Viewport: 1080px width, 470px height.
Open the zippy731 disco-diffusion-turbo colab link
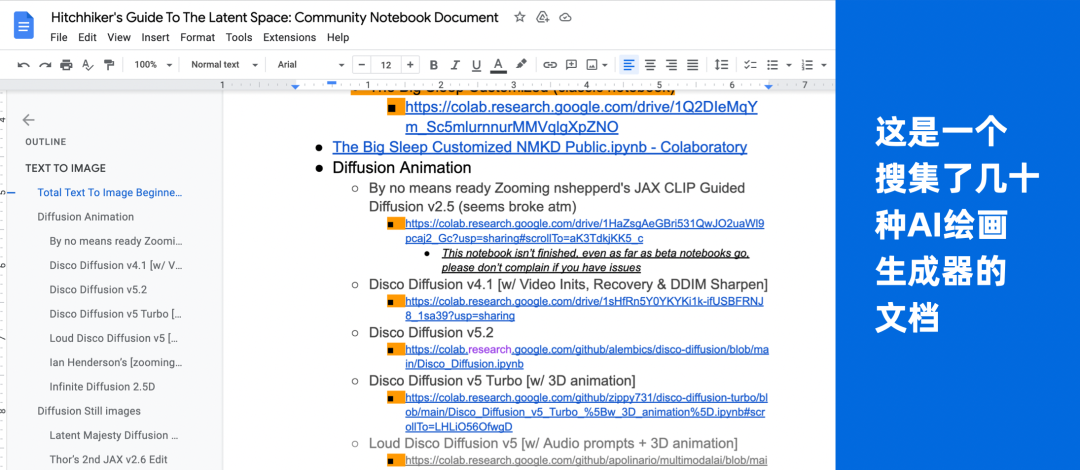point(585,412)
